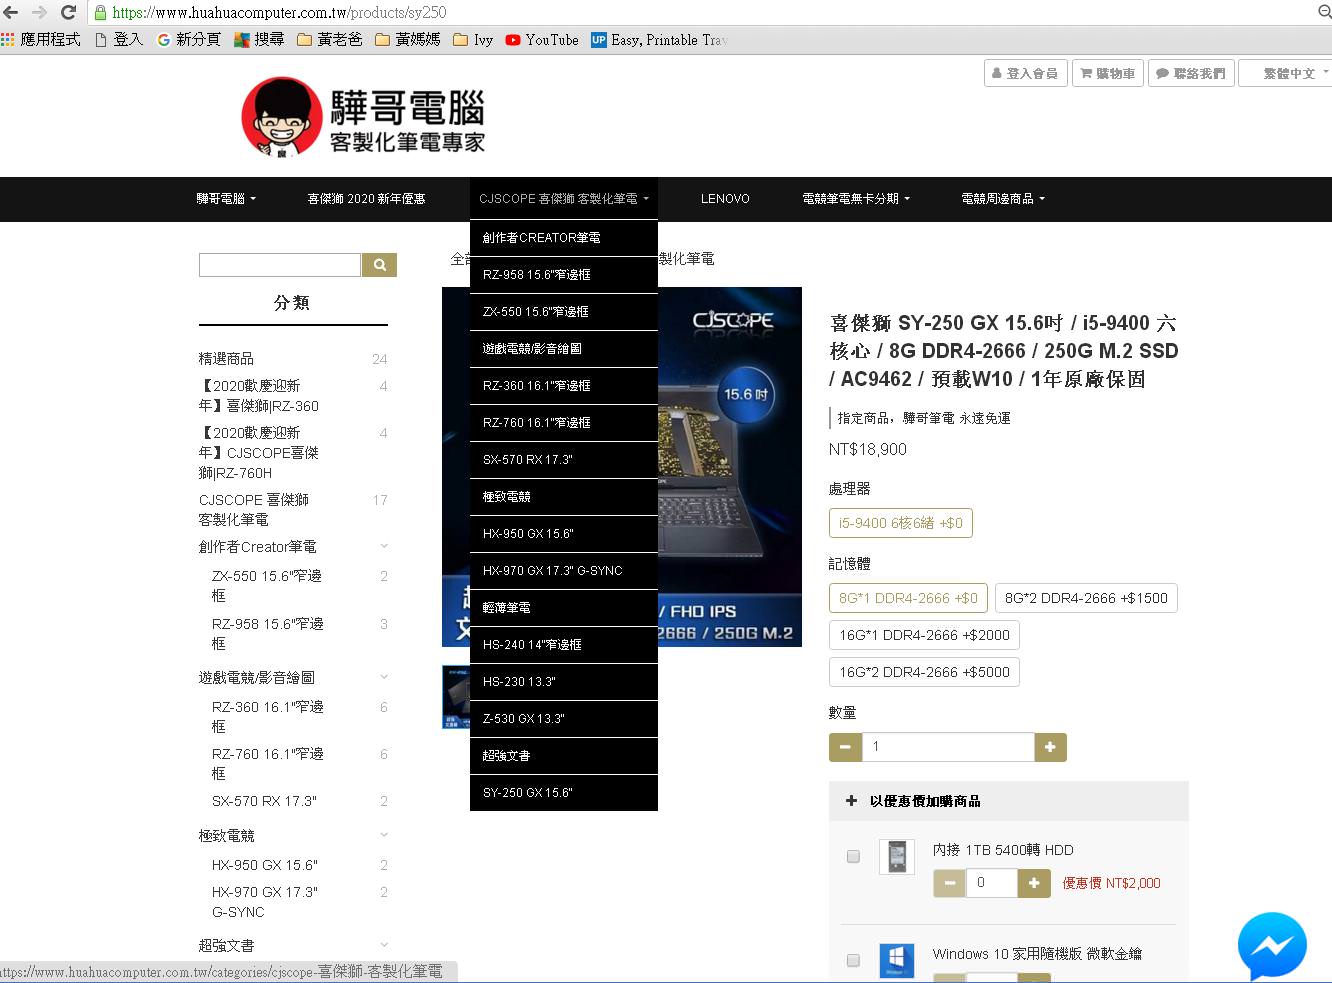Open the LENOVO nav link
This screenshot has width=1332, height=983.
tap(725, 199)
